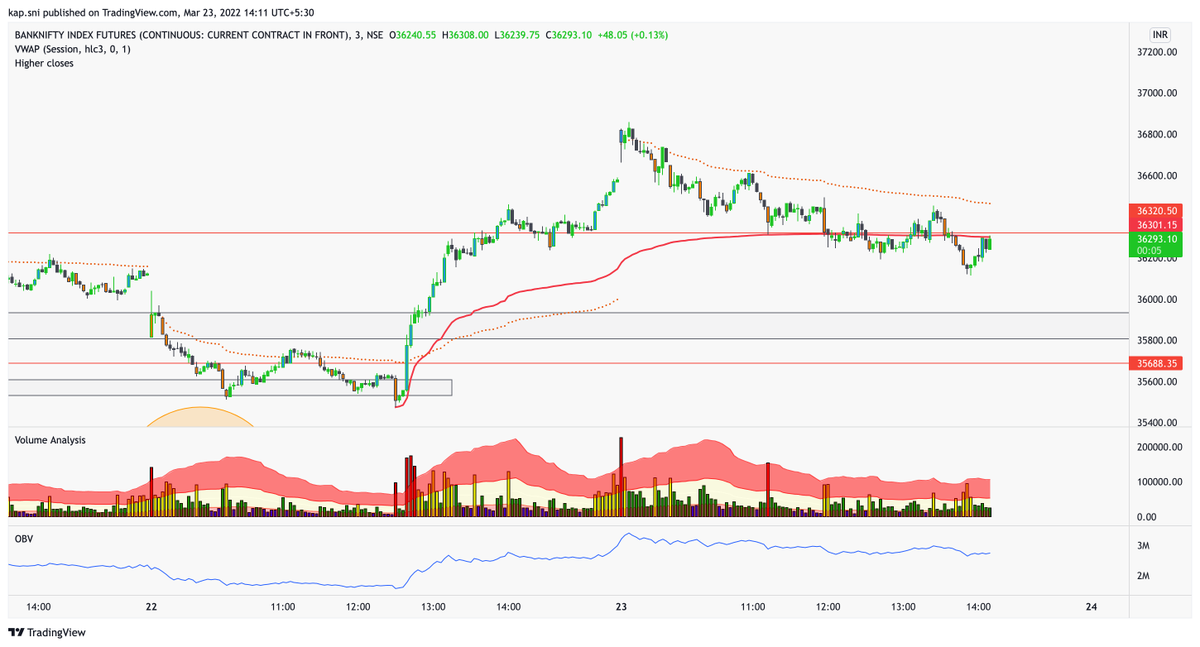
Task: Click the +48.05 (+0.13%) change value
Action: click(633, 35)
